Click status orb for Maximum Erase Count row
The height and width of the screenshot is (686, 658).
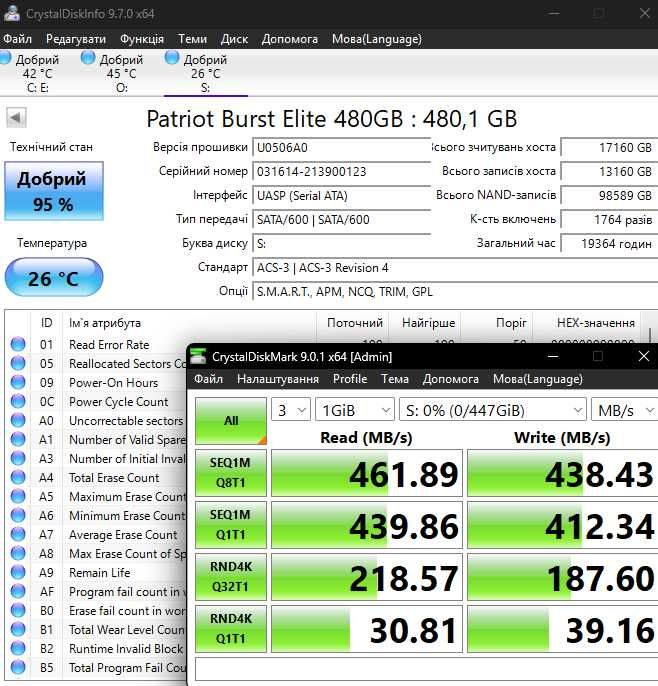18,496
